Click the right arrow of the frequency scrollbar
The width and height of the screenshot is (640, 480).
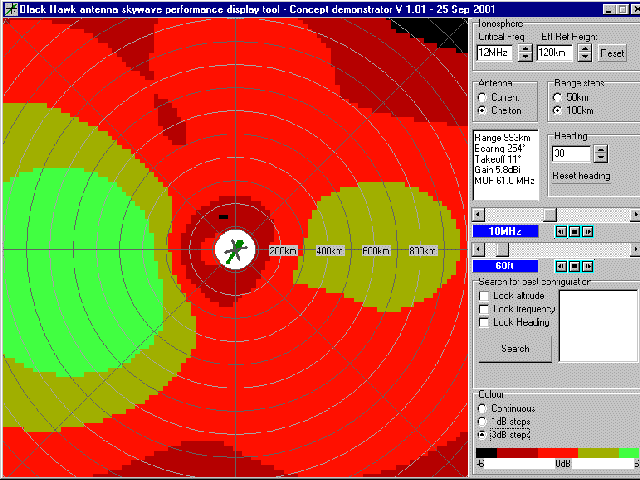pyautogui.click(x=635, y=214)
